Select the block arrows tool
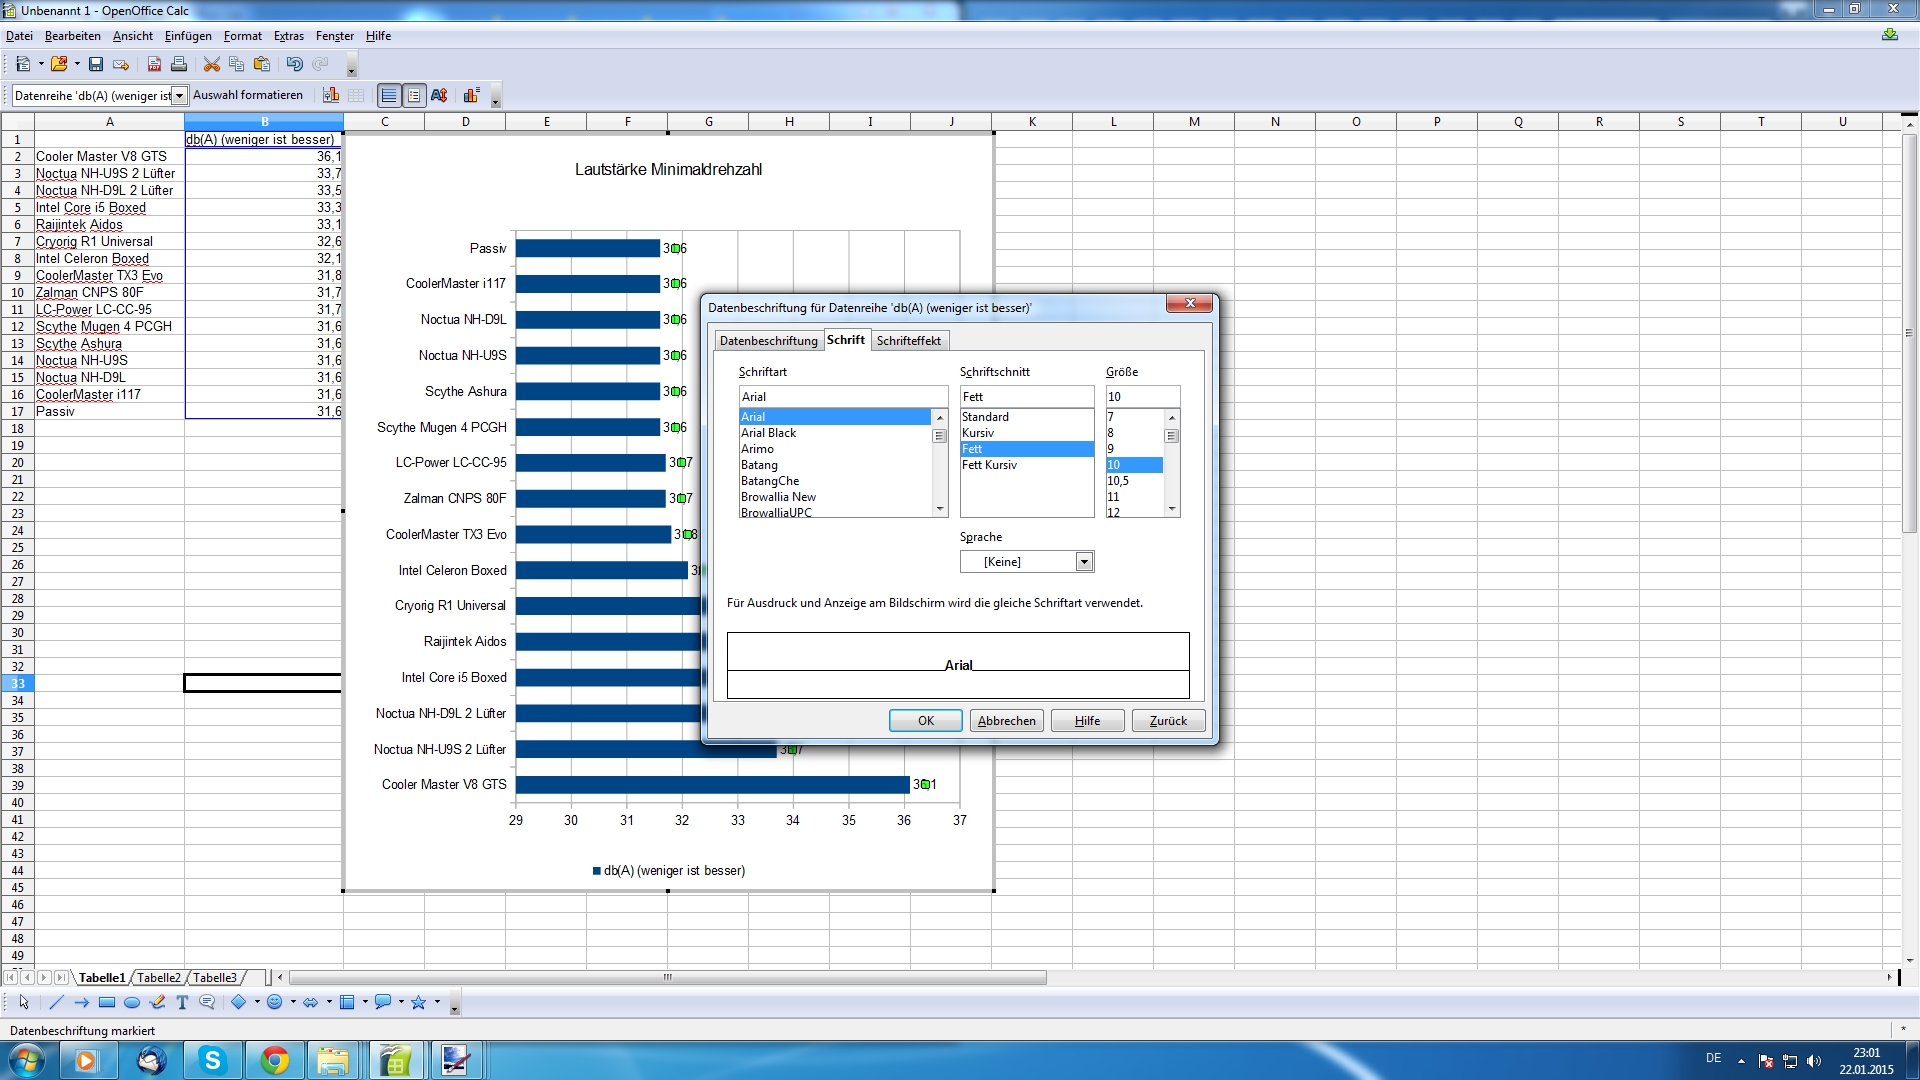The width and height of the screenshot is (1920, 1080). click(311, 1002)
